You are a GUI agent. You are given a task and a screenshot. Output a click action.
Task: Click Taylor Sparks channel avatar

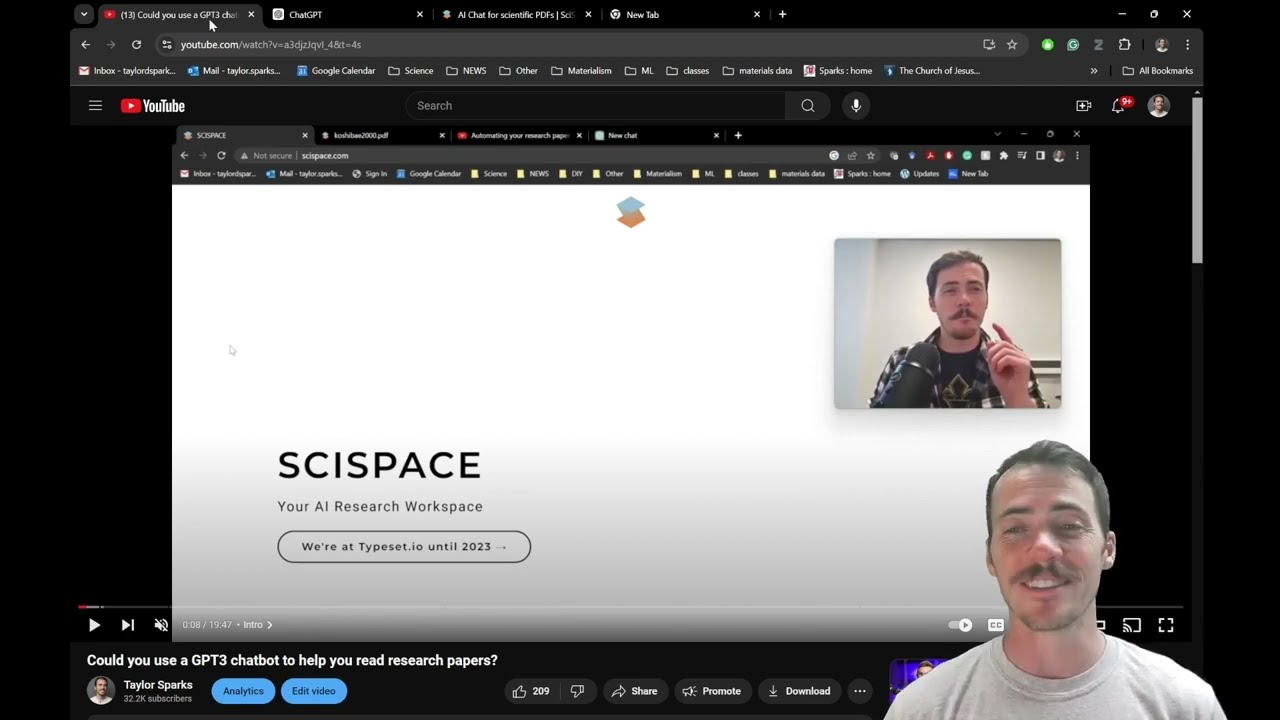point(101,690)
